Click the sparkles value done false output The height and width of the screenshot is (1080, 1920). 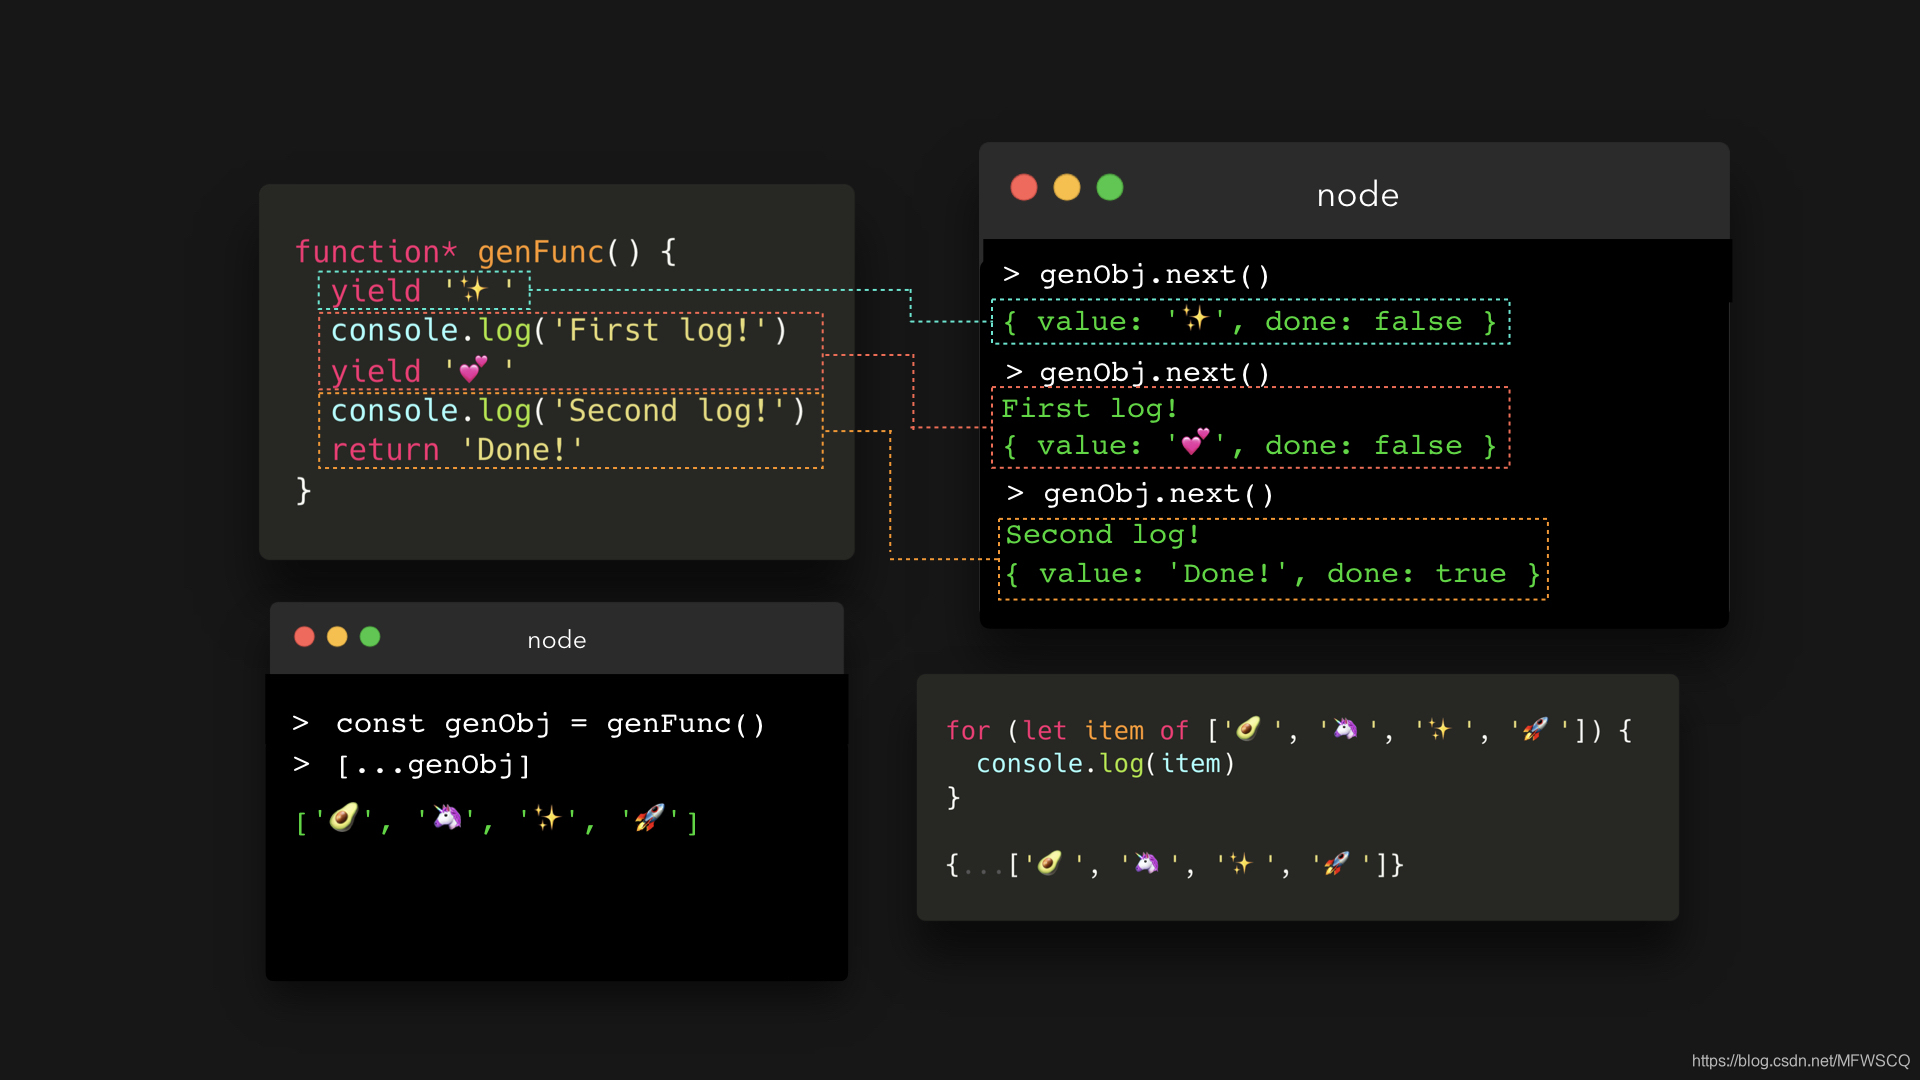[1250, 322]
